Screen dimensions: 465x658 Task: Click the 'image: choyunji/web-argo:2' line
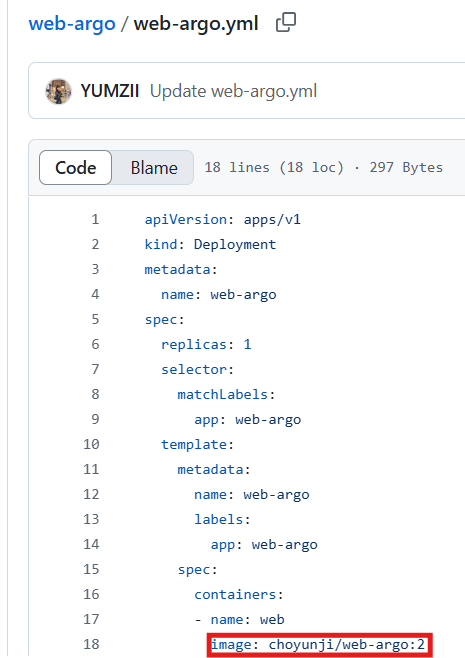pyautogui.click(x=318, y=645)
